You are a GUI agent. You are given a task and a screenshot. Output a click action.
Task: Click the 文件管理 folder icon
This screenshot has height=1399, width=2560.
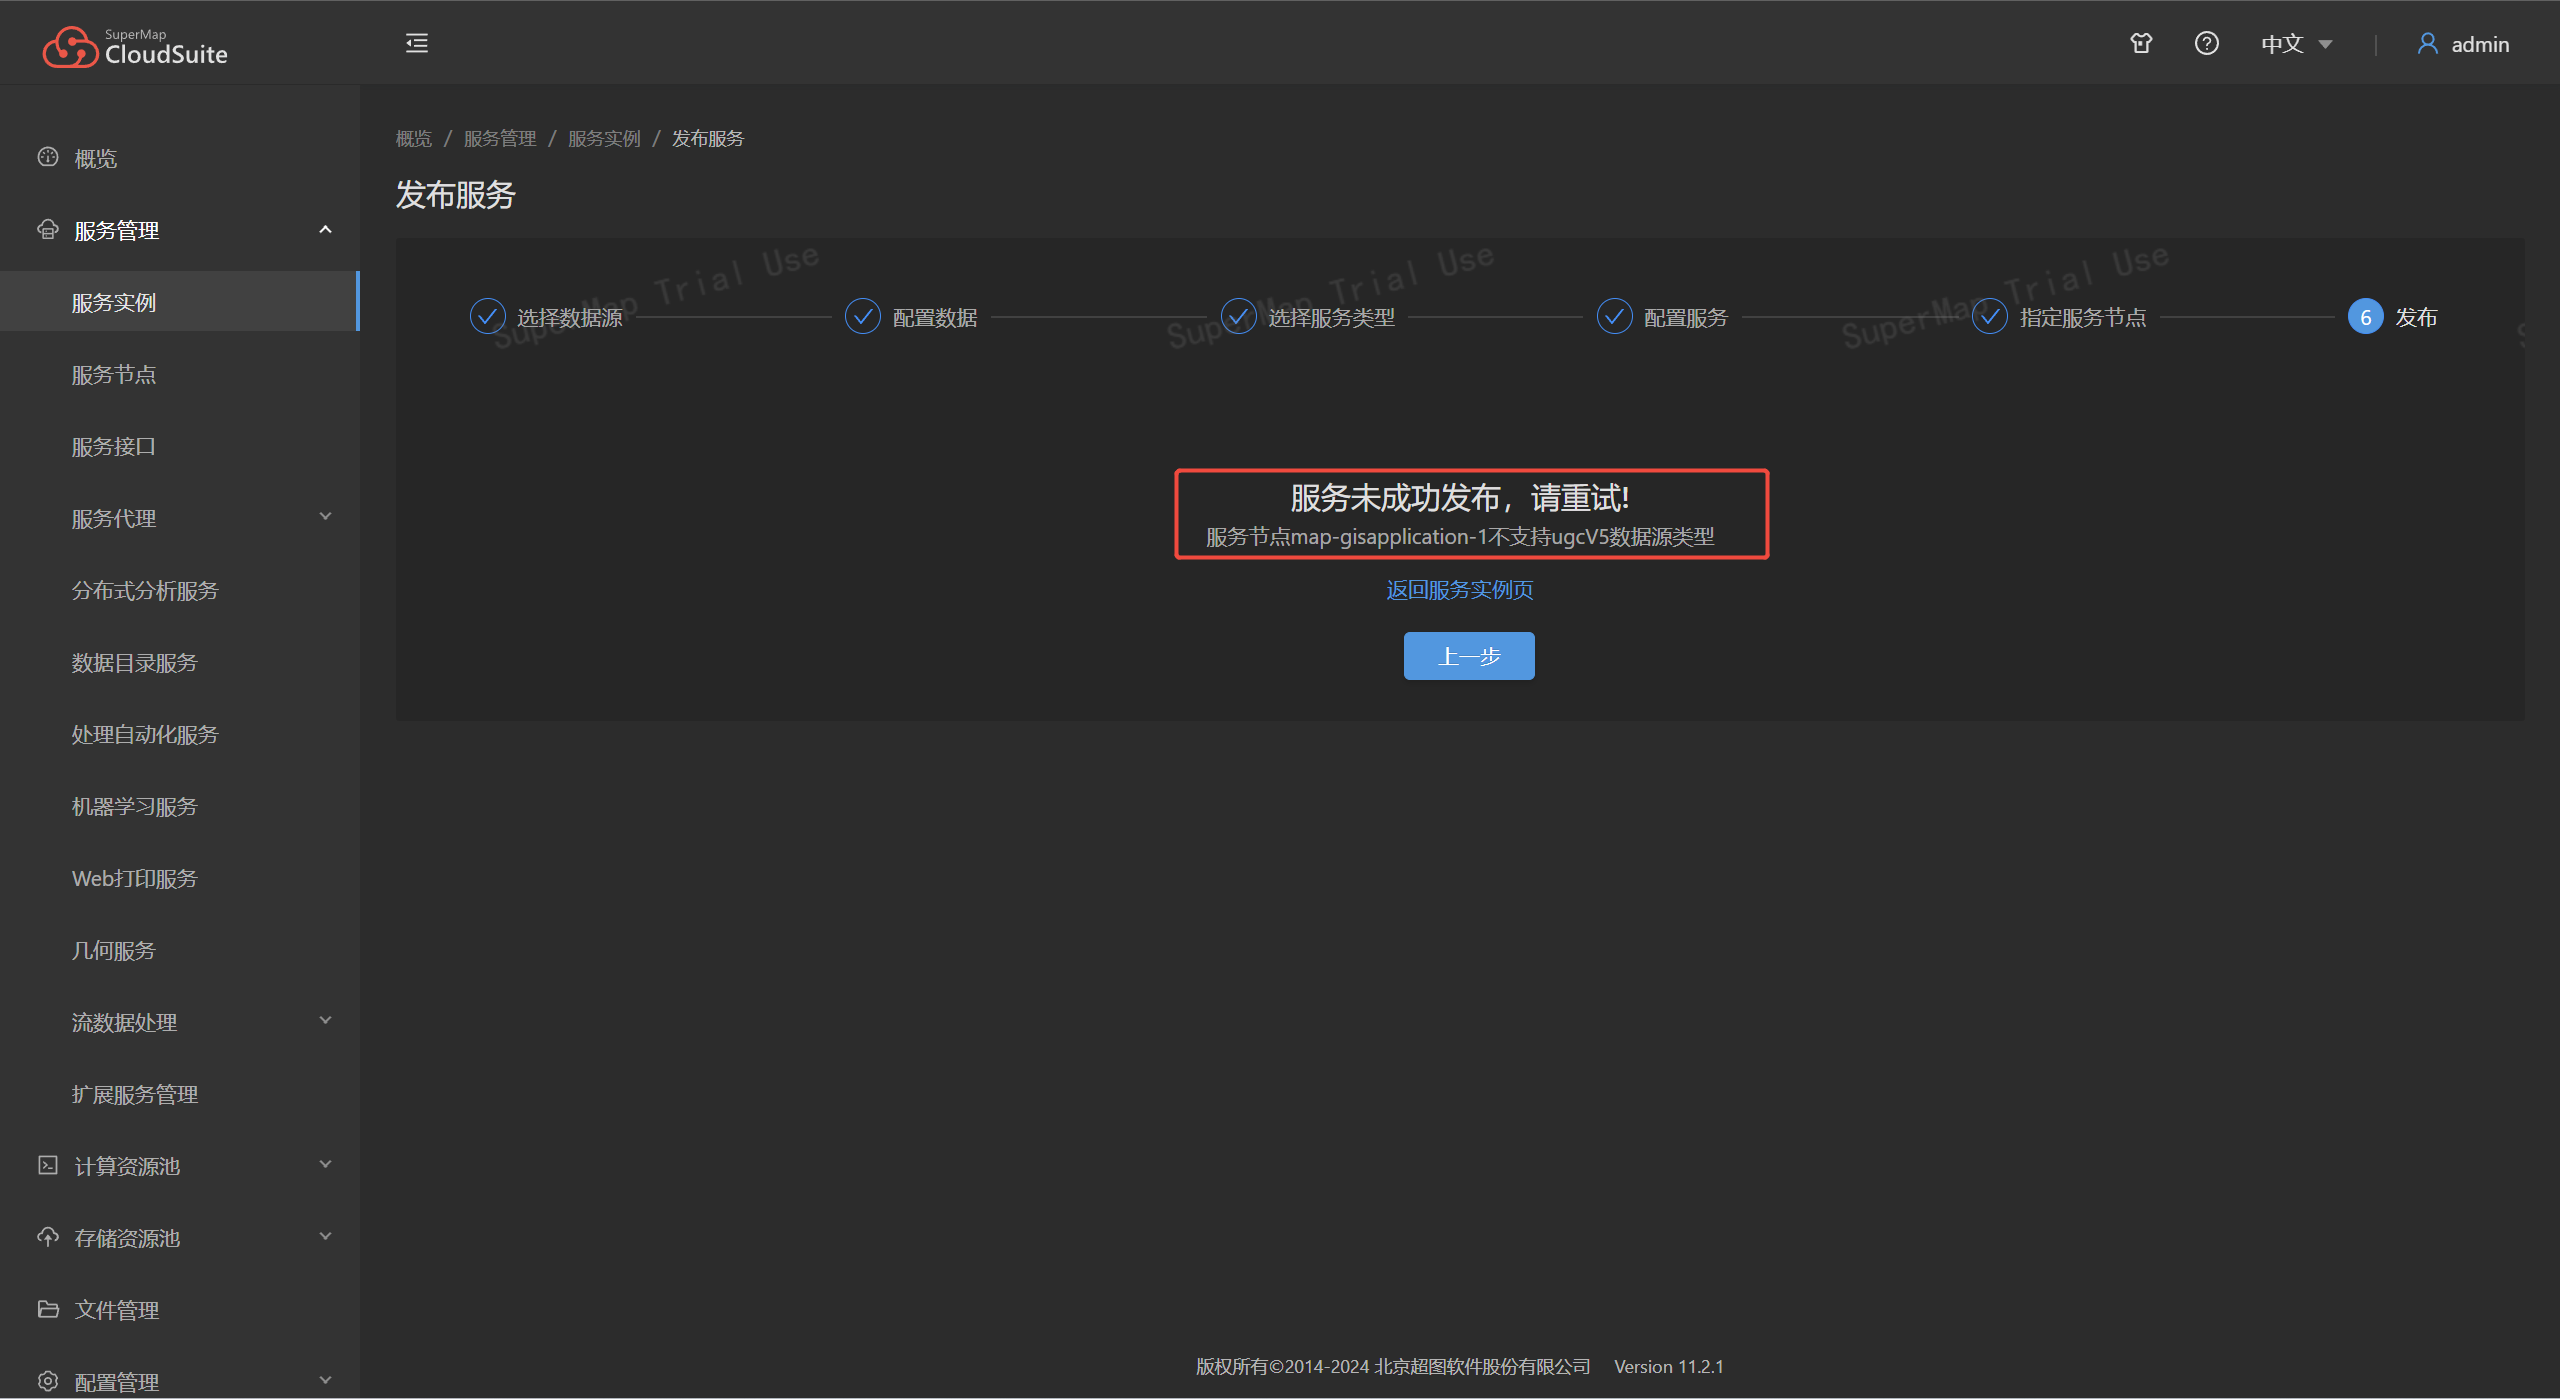(x=48, y=1309)
